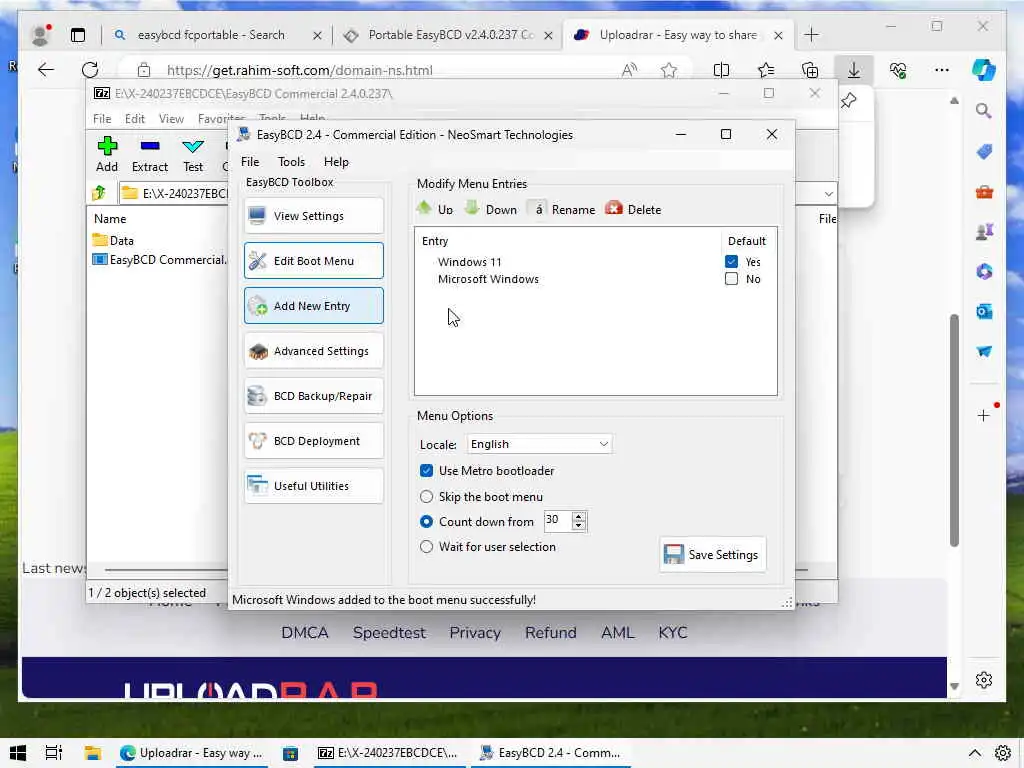The image size is (1024, 768).
Task: Open Add New Entry section
Action: 313,306
